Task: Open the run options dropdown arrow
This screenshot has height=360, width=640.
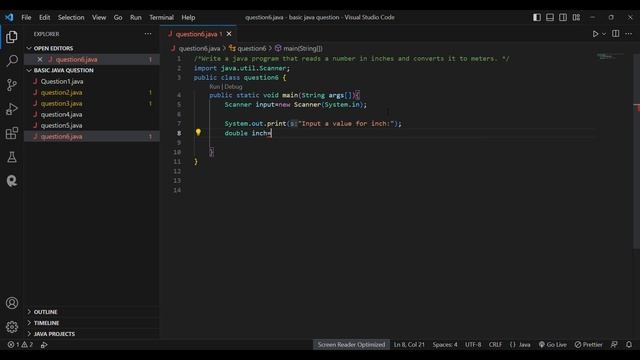Action: click(x=604, y=34)
